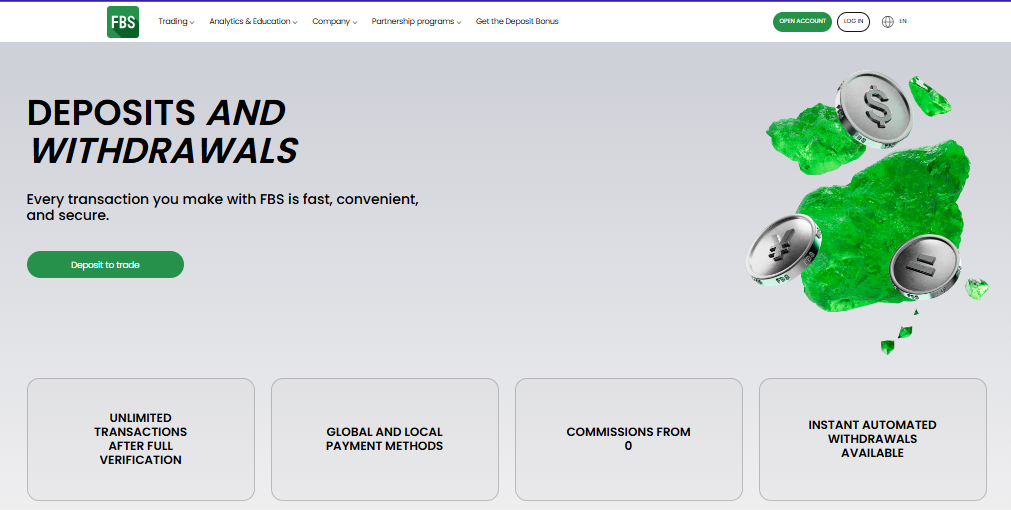
Task: Click the Open Account button
Action: coord(802,21)
